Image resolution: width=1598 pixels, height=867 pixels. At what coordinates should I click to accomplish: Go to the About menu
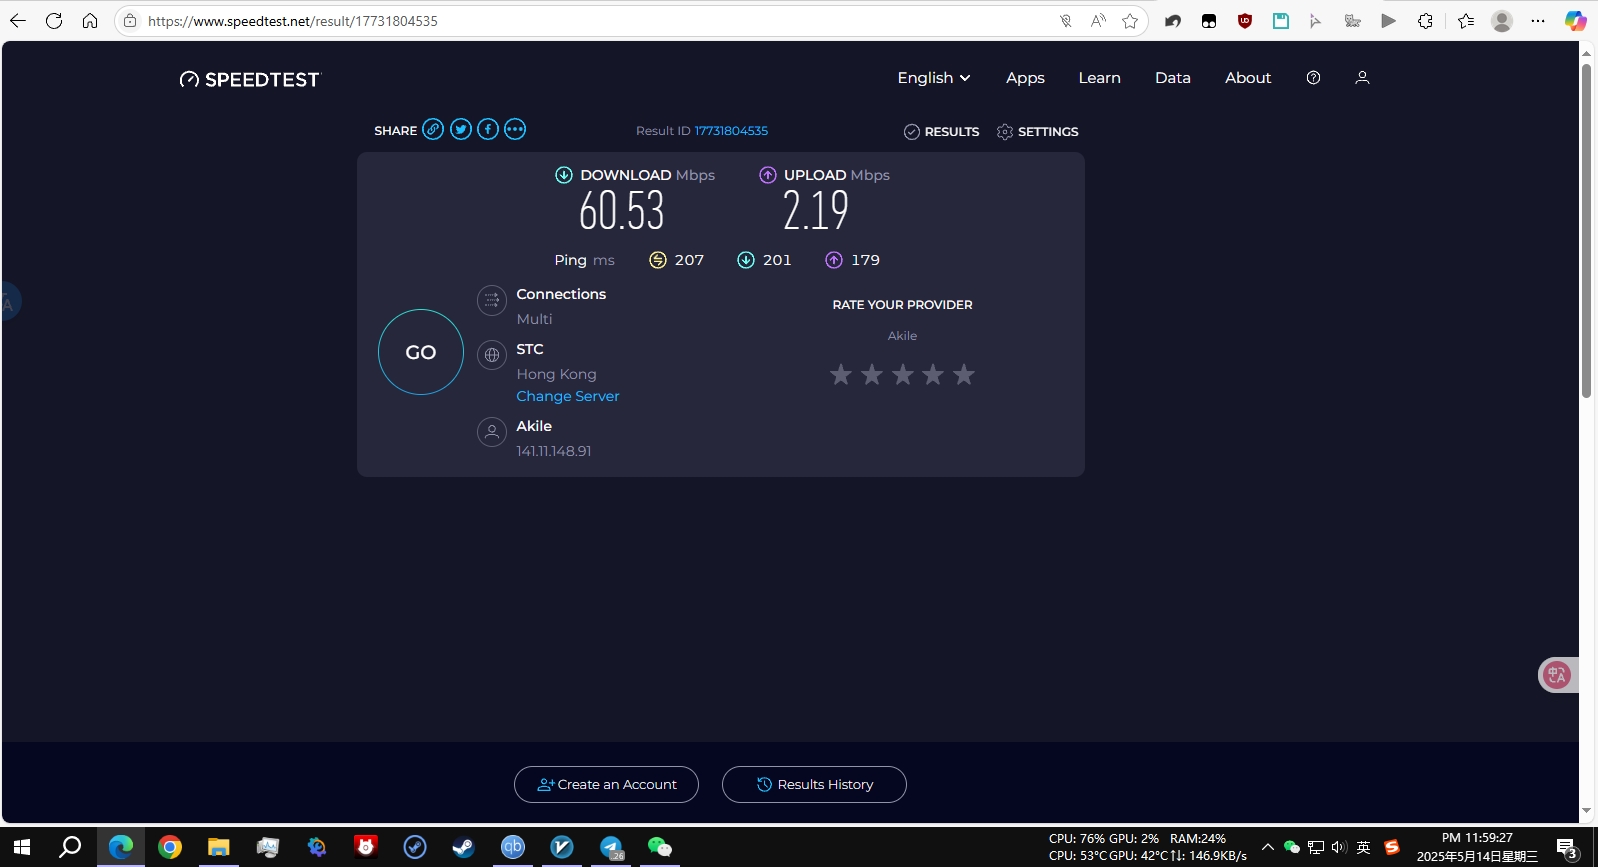pyautogui.click(x=1247, y=78)
